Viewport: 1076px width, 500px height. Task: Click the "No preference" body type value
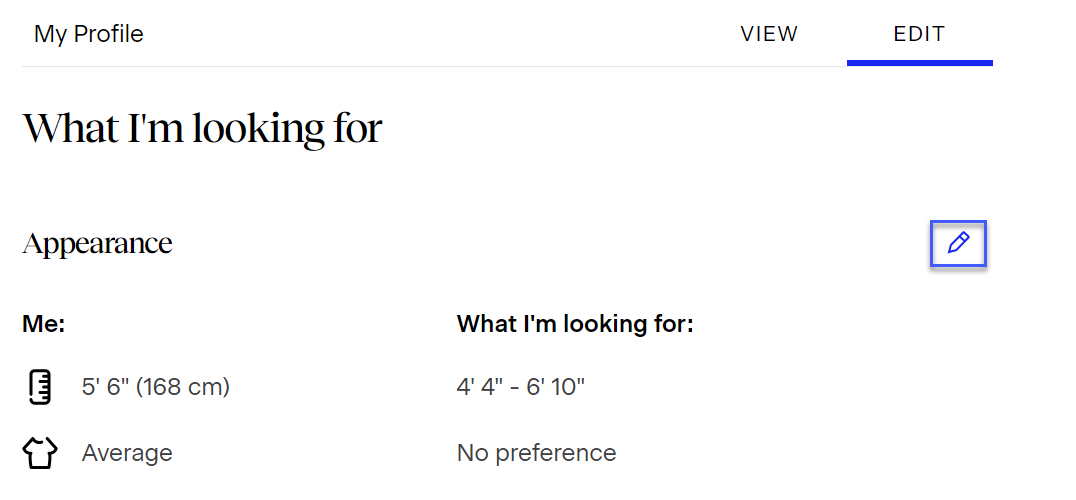(536, 453)
